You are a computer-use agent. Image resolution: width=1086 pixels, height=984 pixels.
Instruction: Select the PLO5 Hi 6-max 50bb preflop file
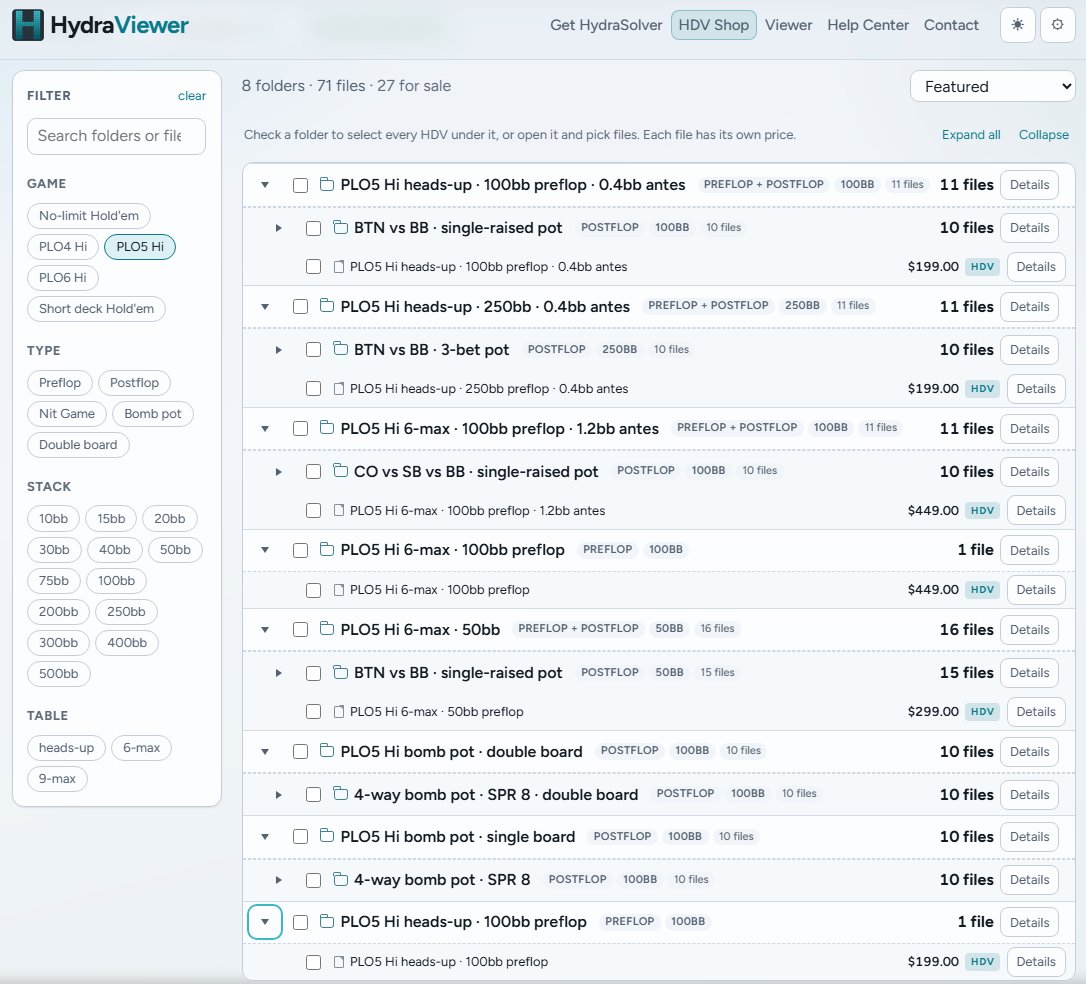pos(313,711)
